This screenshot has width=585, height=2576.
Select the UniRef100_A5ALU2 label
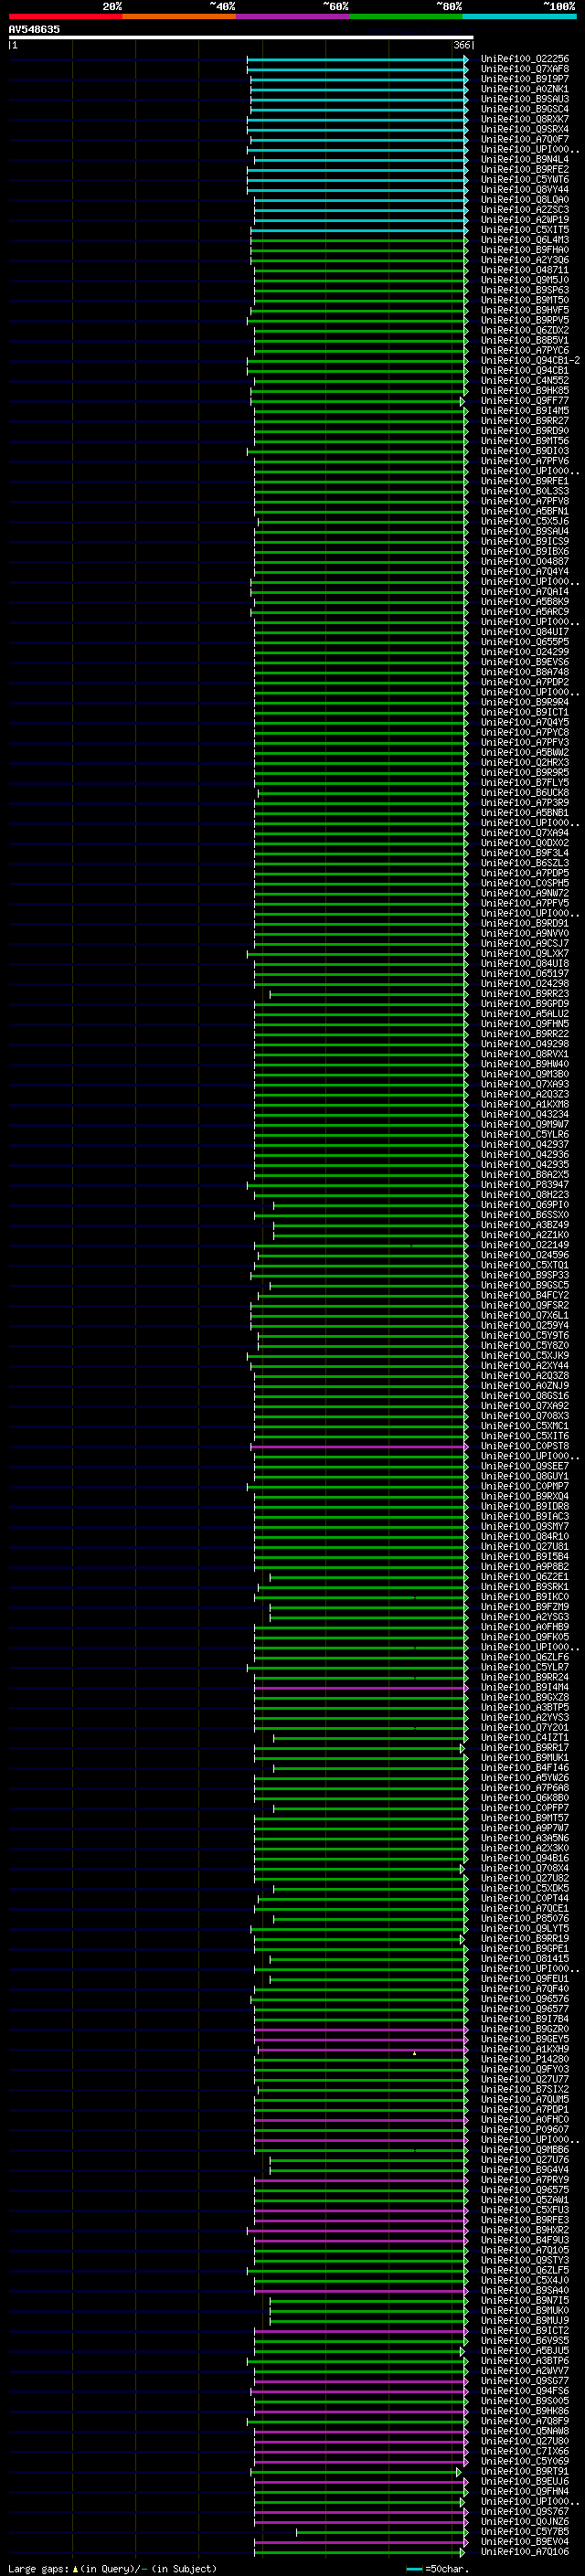click(524, 1014)
